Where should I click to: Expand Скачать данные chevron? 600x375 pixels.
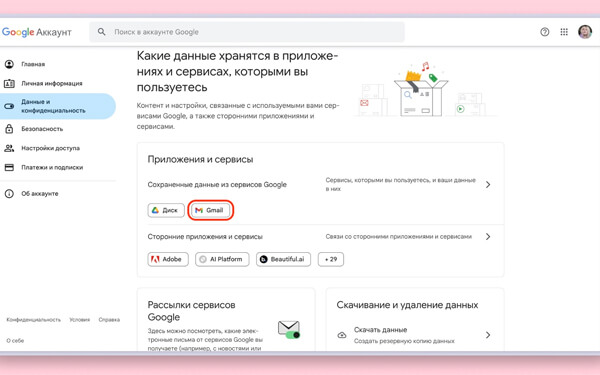pos(488,335)
